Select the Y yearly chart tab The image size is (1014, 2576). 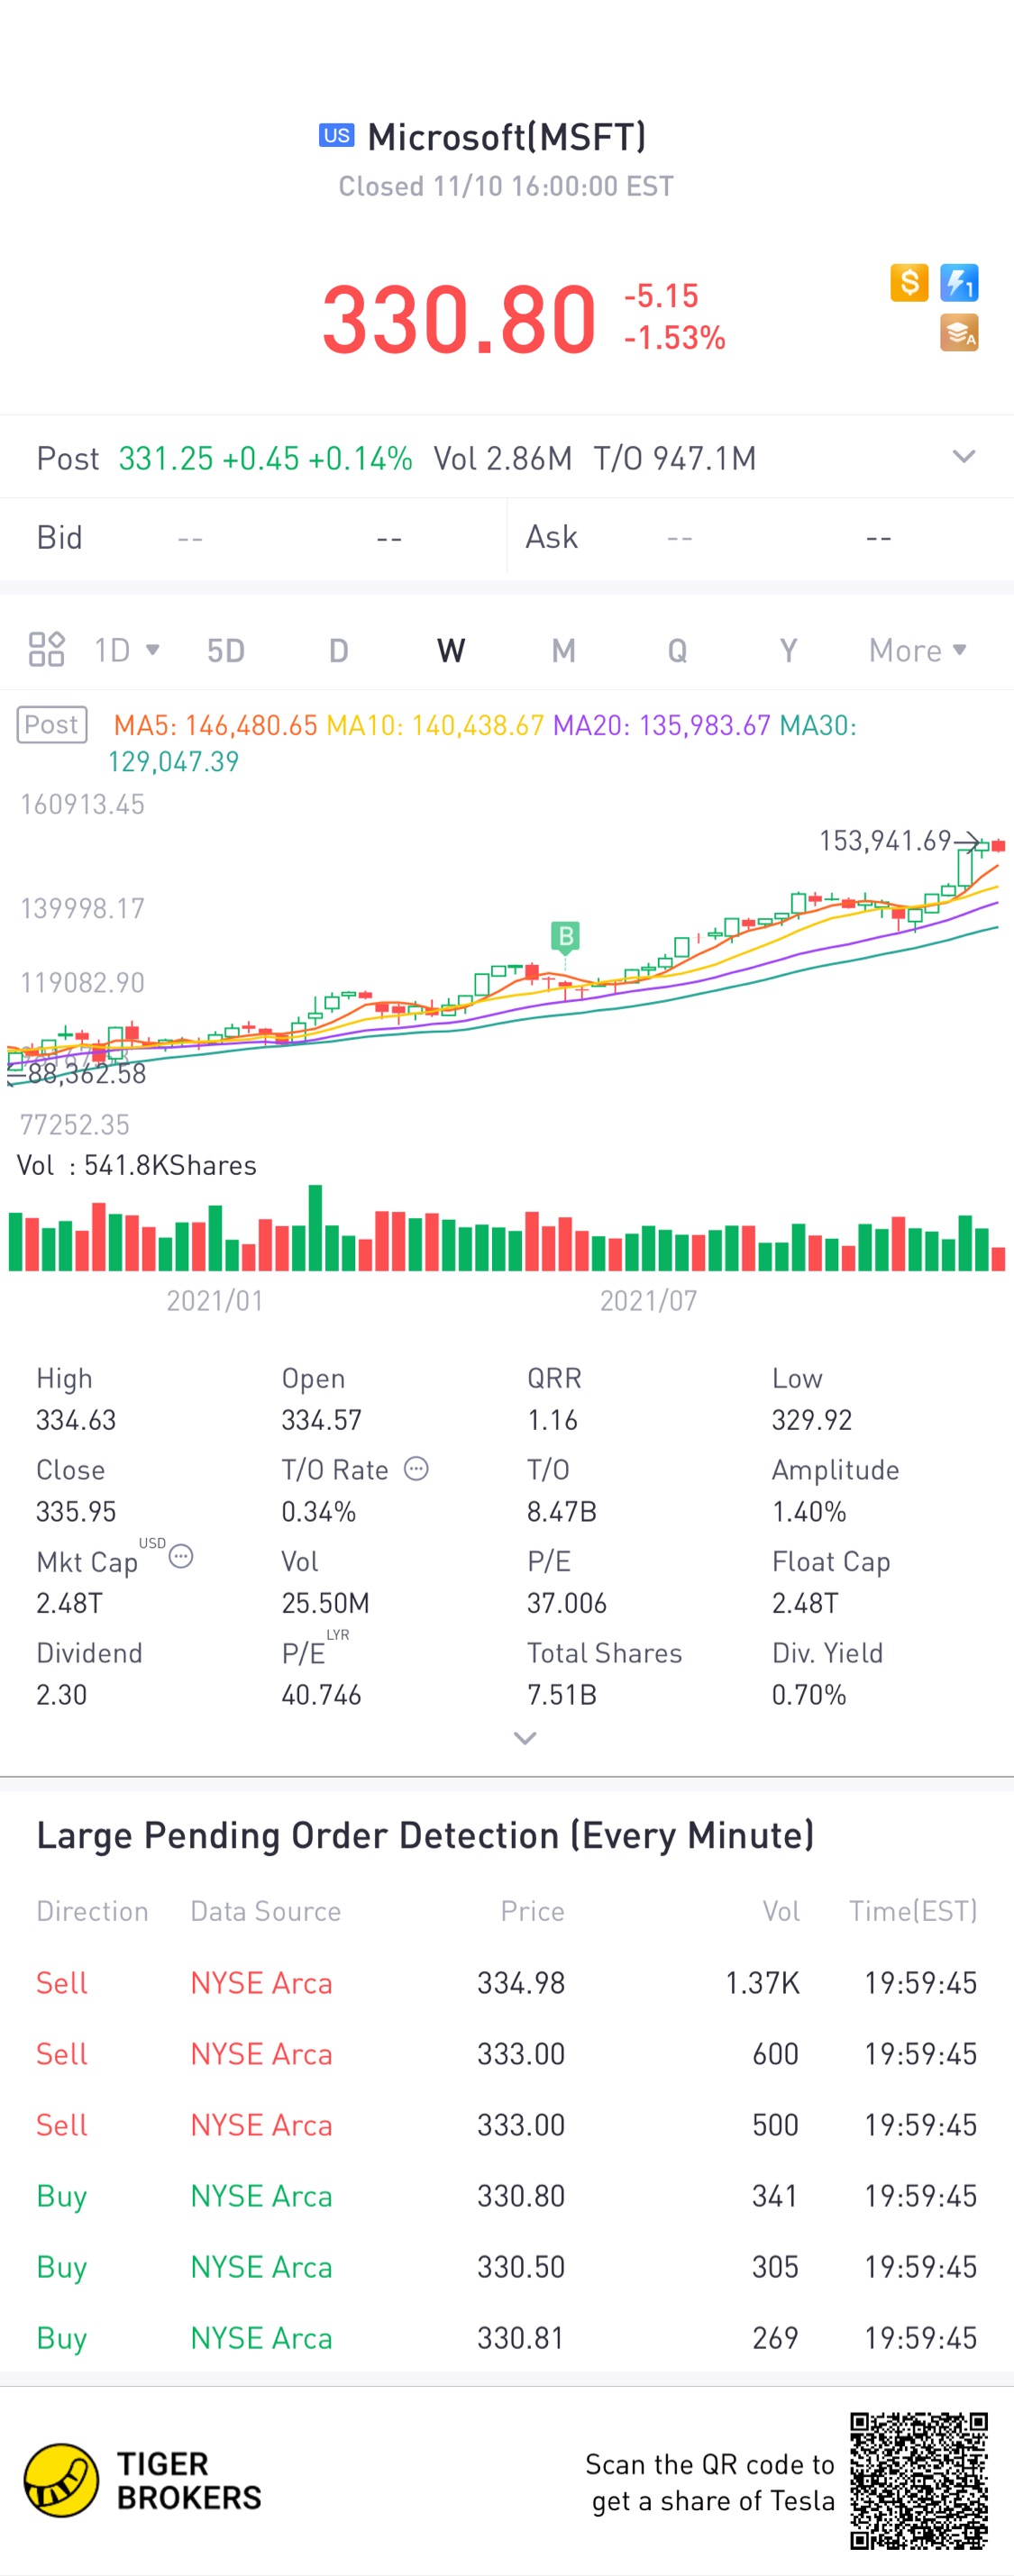point(789,650)
